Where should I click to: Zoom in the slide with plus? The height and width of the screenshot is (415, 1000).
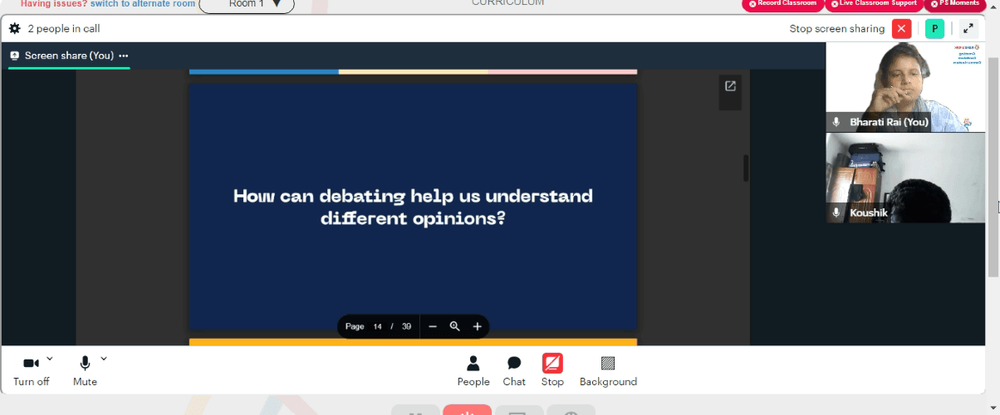[477, 326]
